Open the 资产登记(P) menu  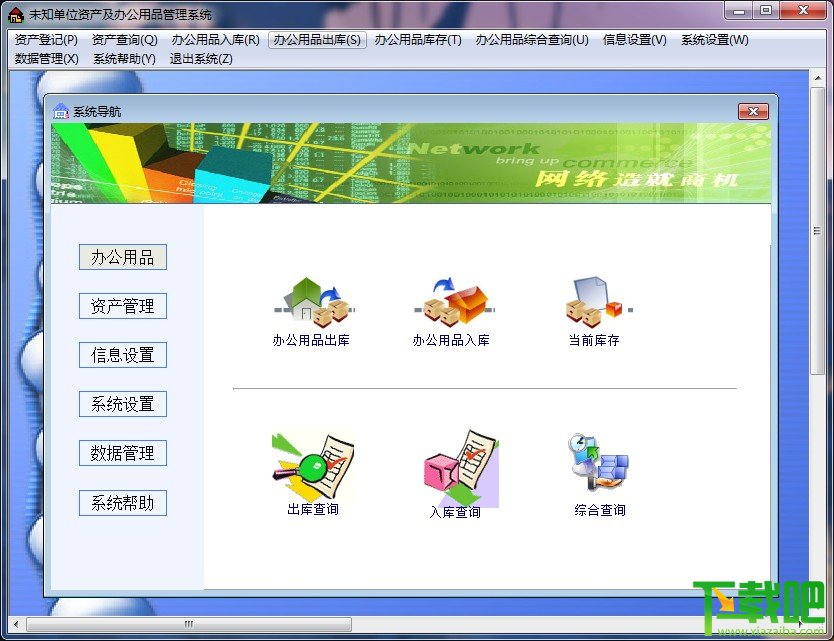46,40
